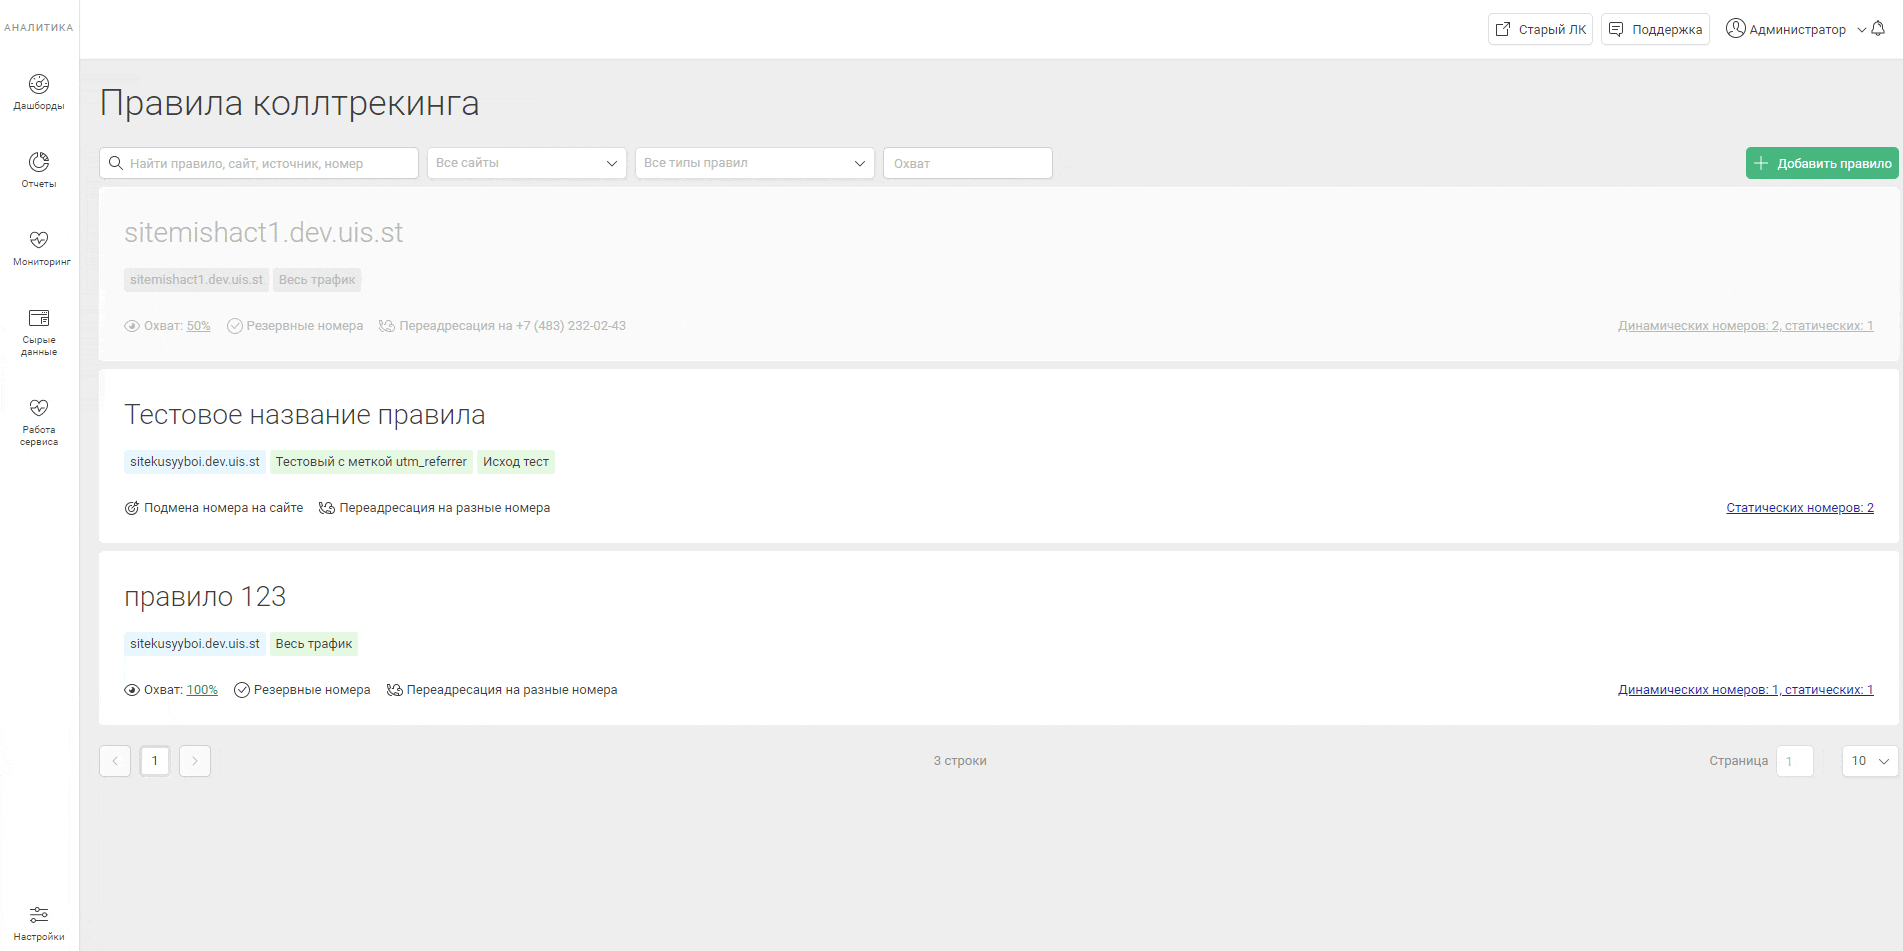Image resolution: width=1903 pixels, height=951 pixels.
Task: Click the Охват filter field
Action: [x=968, y=163]
